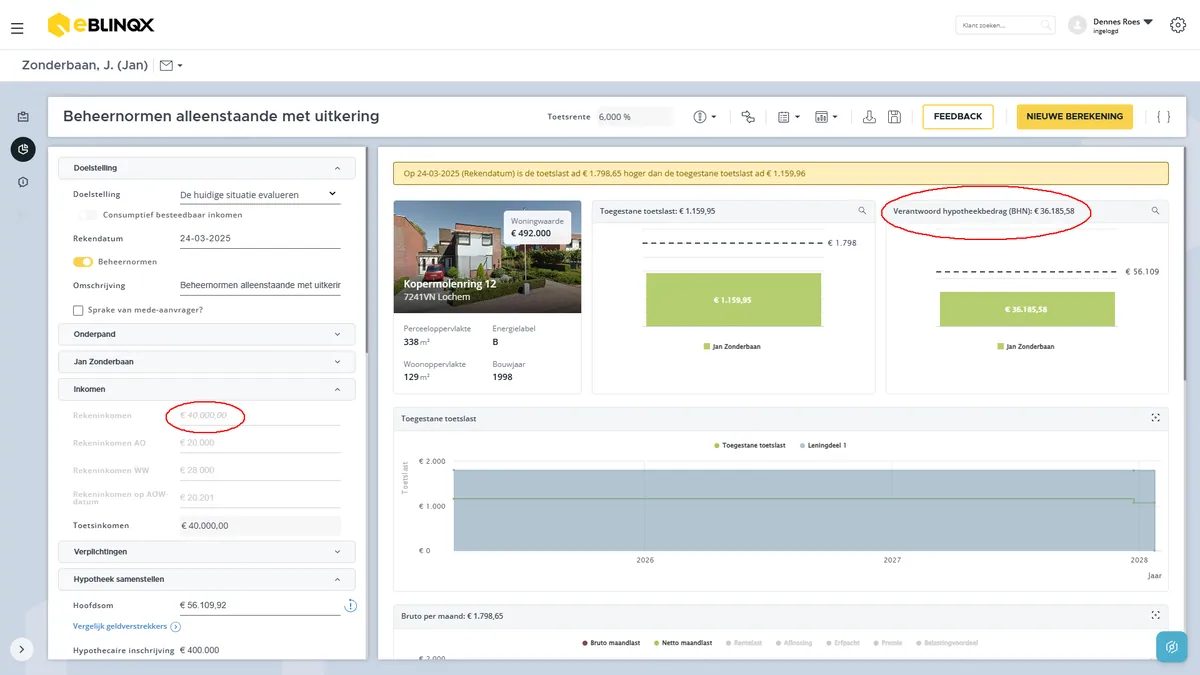Open the briefcase sidebar icon
Viewport: 1200px width, 675px height.
coord(23,117)
